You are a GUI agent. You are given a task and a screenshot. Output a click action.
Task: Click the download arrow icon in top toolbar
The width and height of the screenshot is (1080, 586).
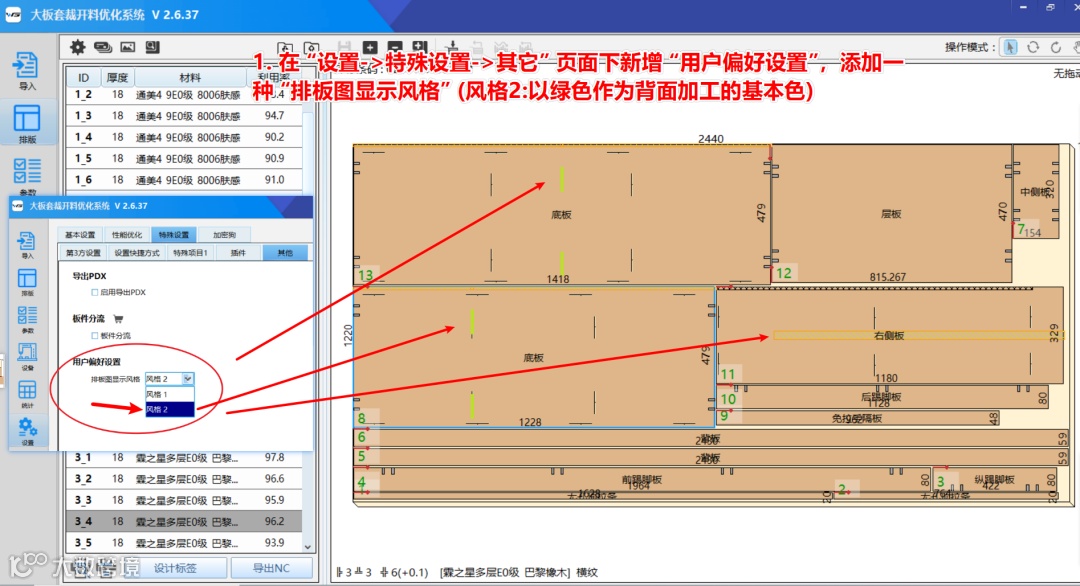[x=452, y=47]
